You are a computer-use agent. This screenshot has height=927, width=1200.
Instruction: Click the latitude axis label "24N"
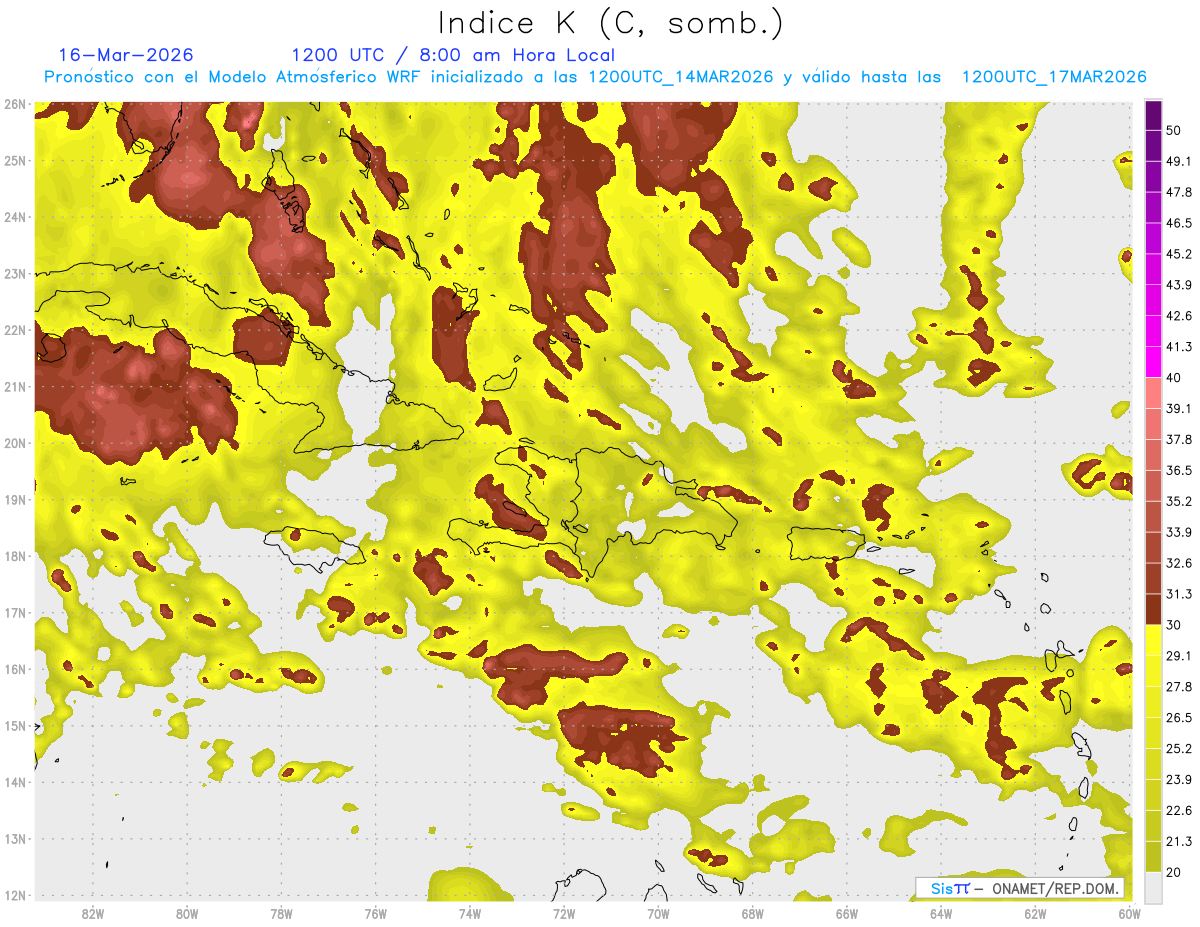coord(15,217)
